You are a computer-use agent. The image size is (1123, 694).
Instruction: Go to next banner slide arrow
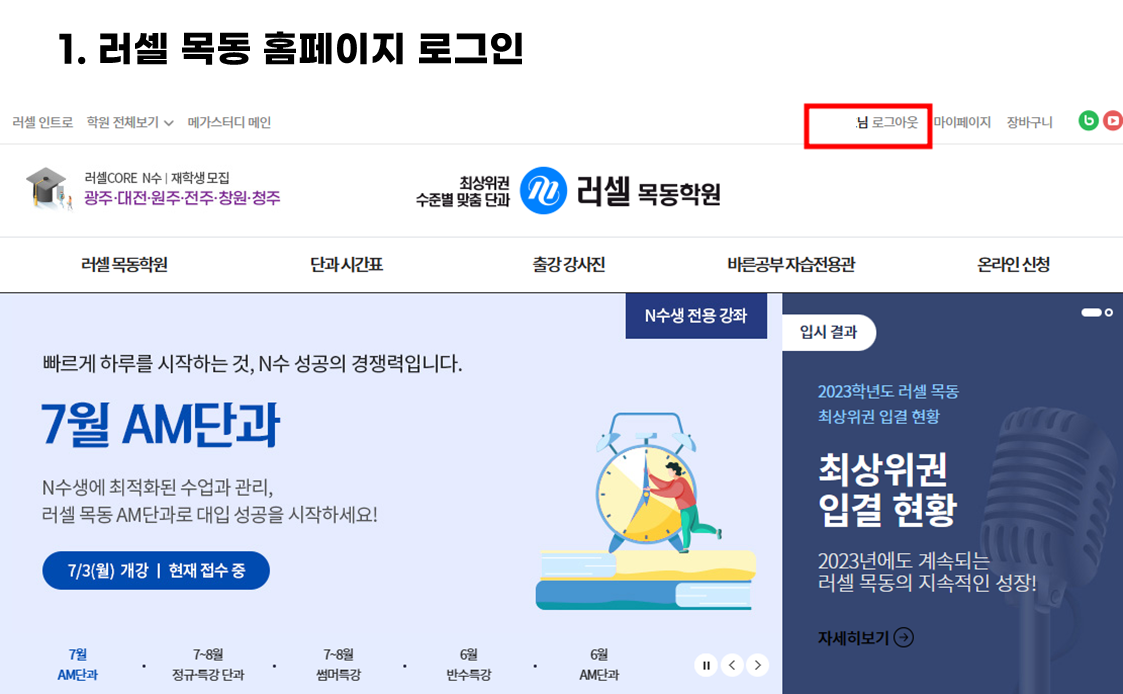[x=758, y=665]
